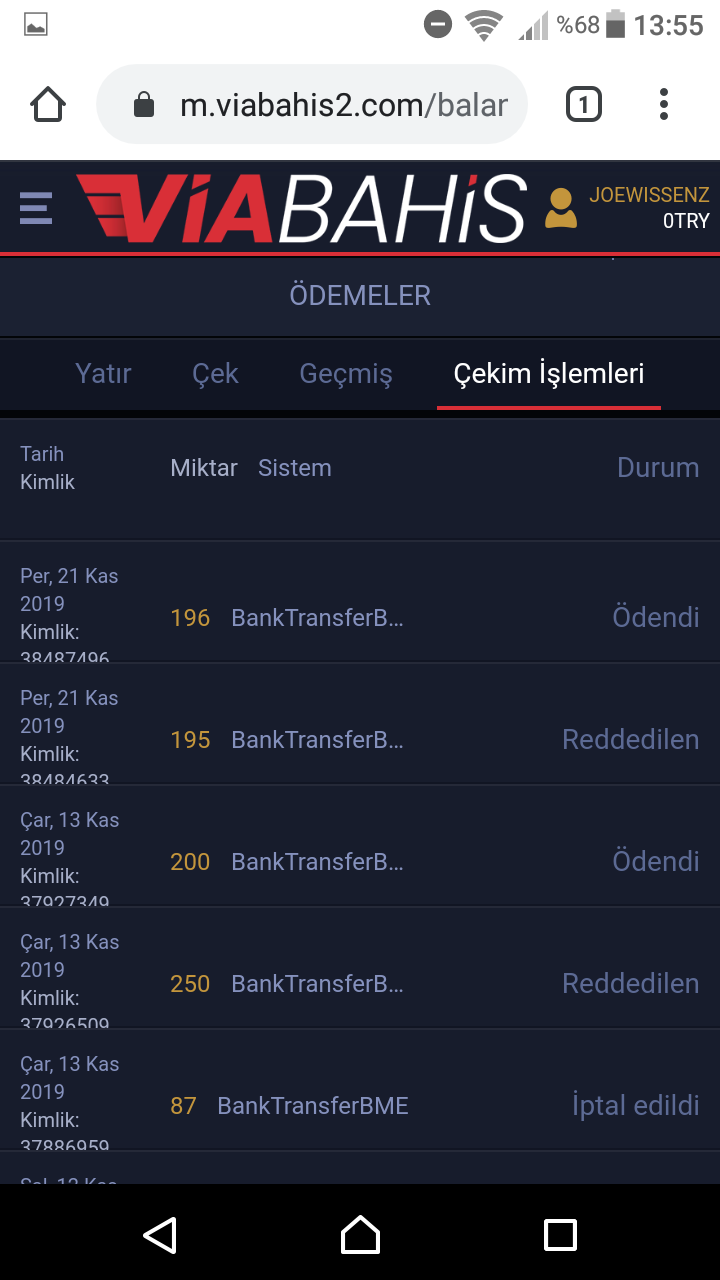Tap the ViaBahis logo

301,208
